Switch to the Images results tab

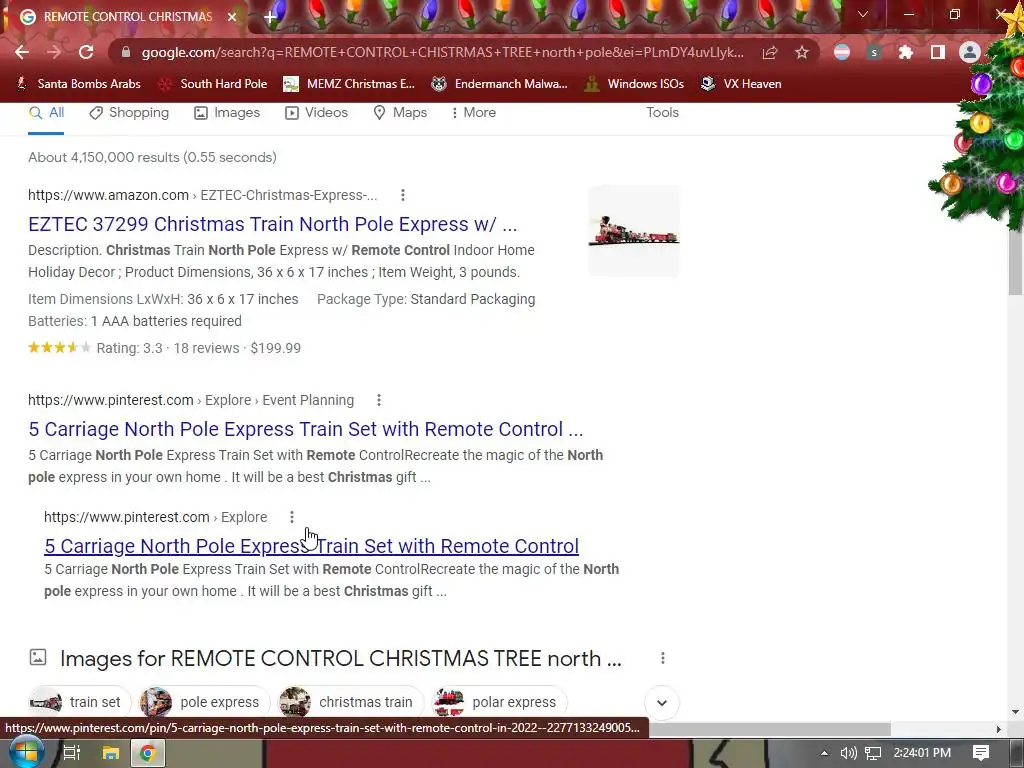click(x=227, y=112)
